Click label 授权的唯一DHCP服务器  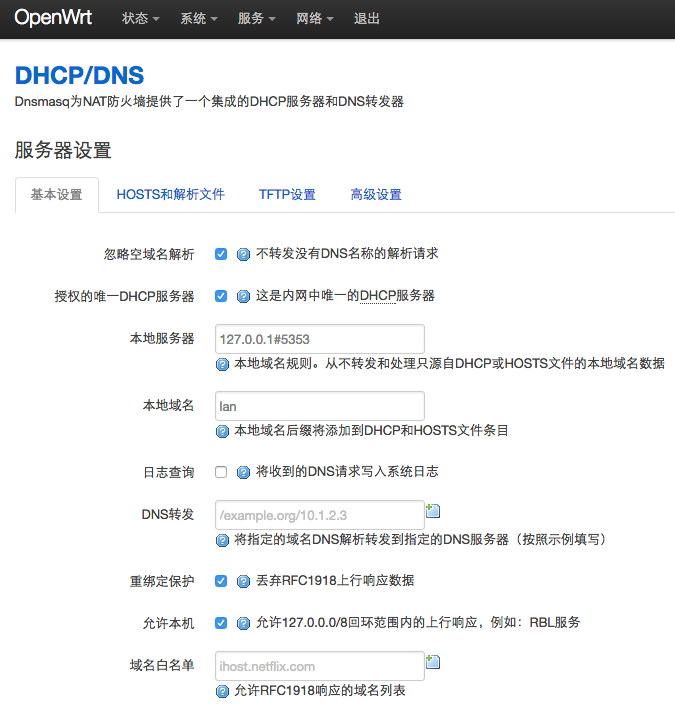point(124,296)
